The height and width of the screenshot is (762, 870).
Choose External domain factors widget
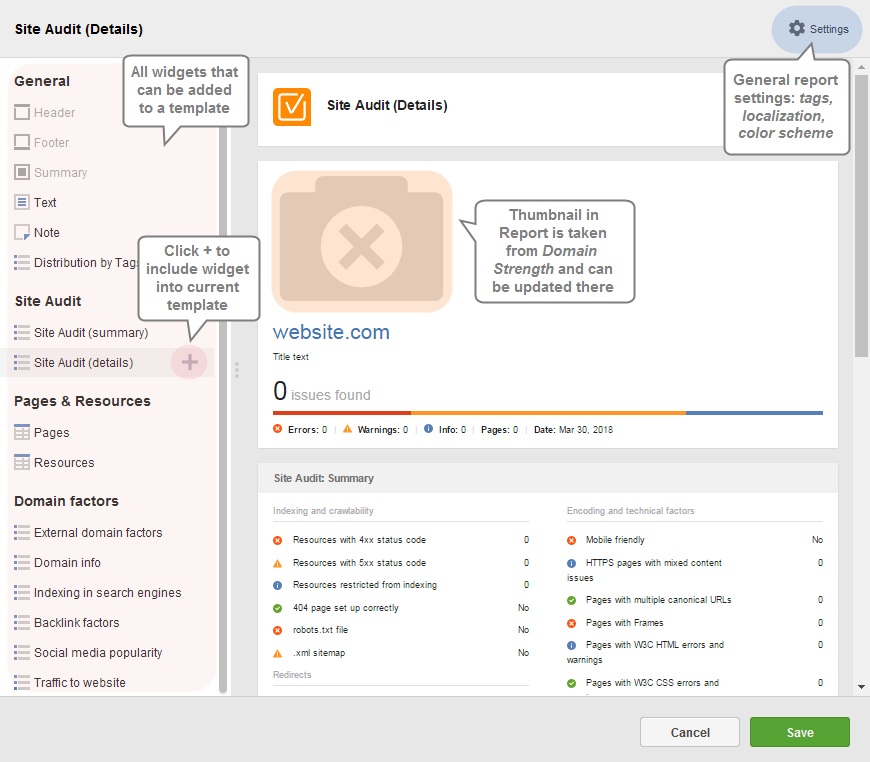click(88, 533)
